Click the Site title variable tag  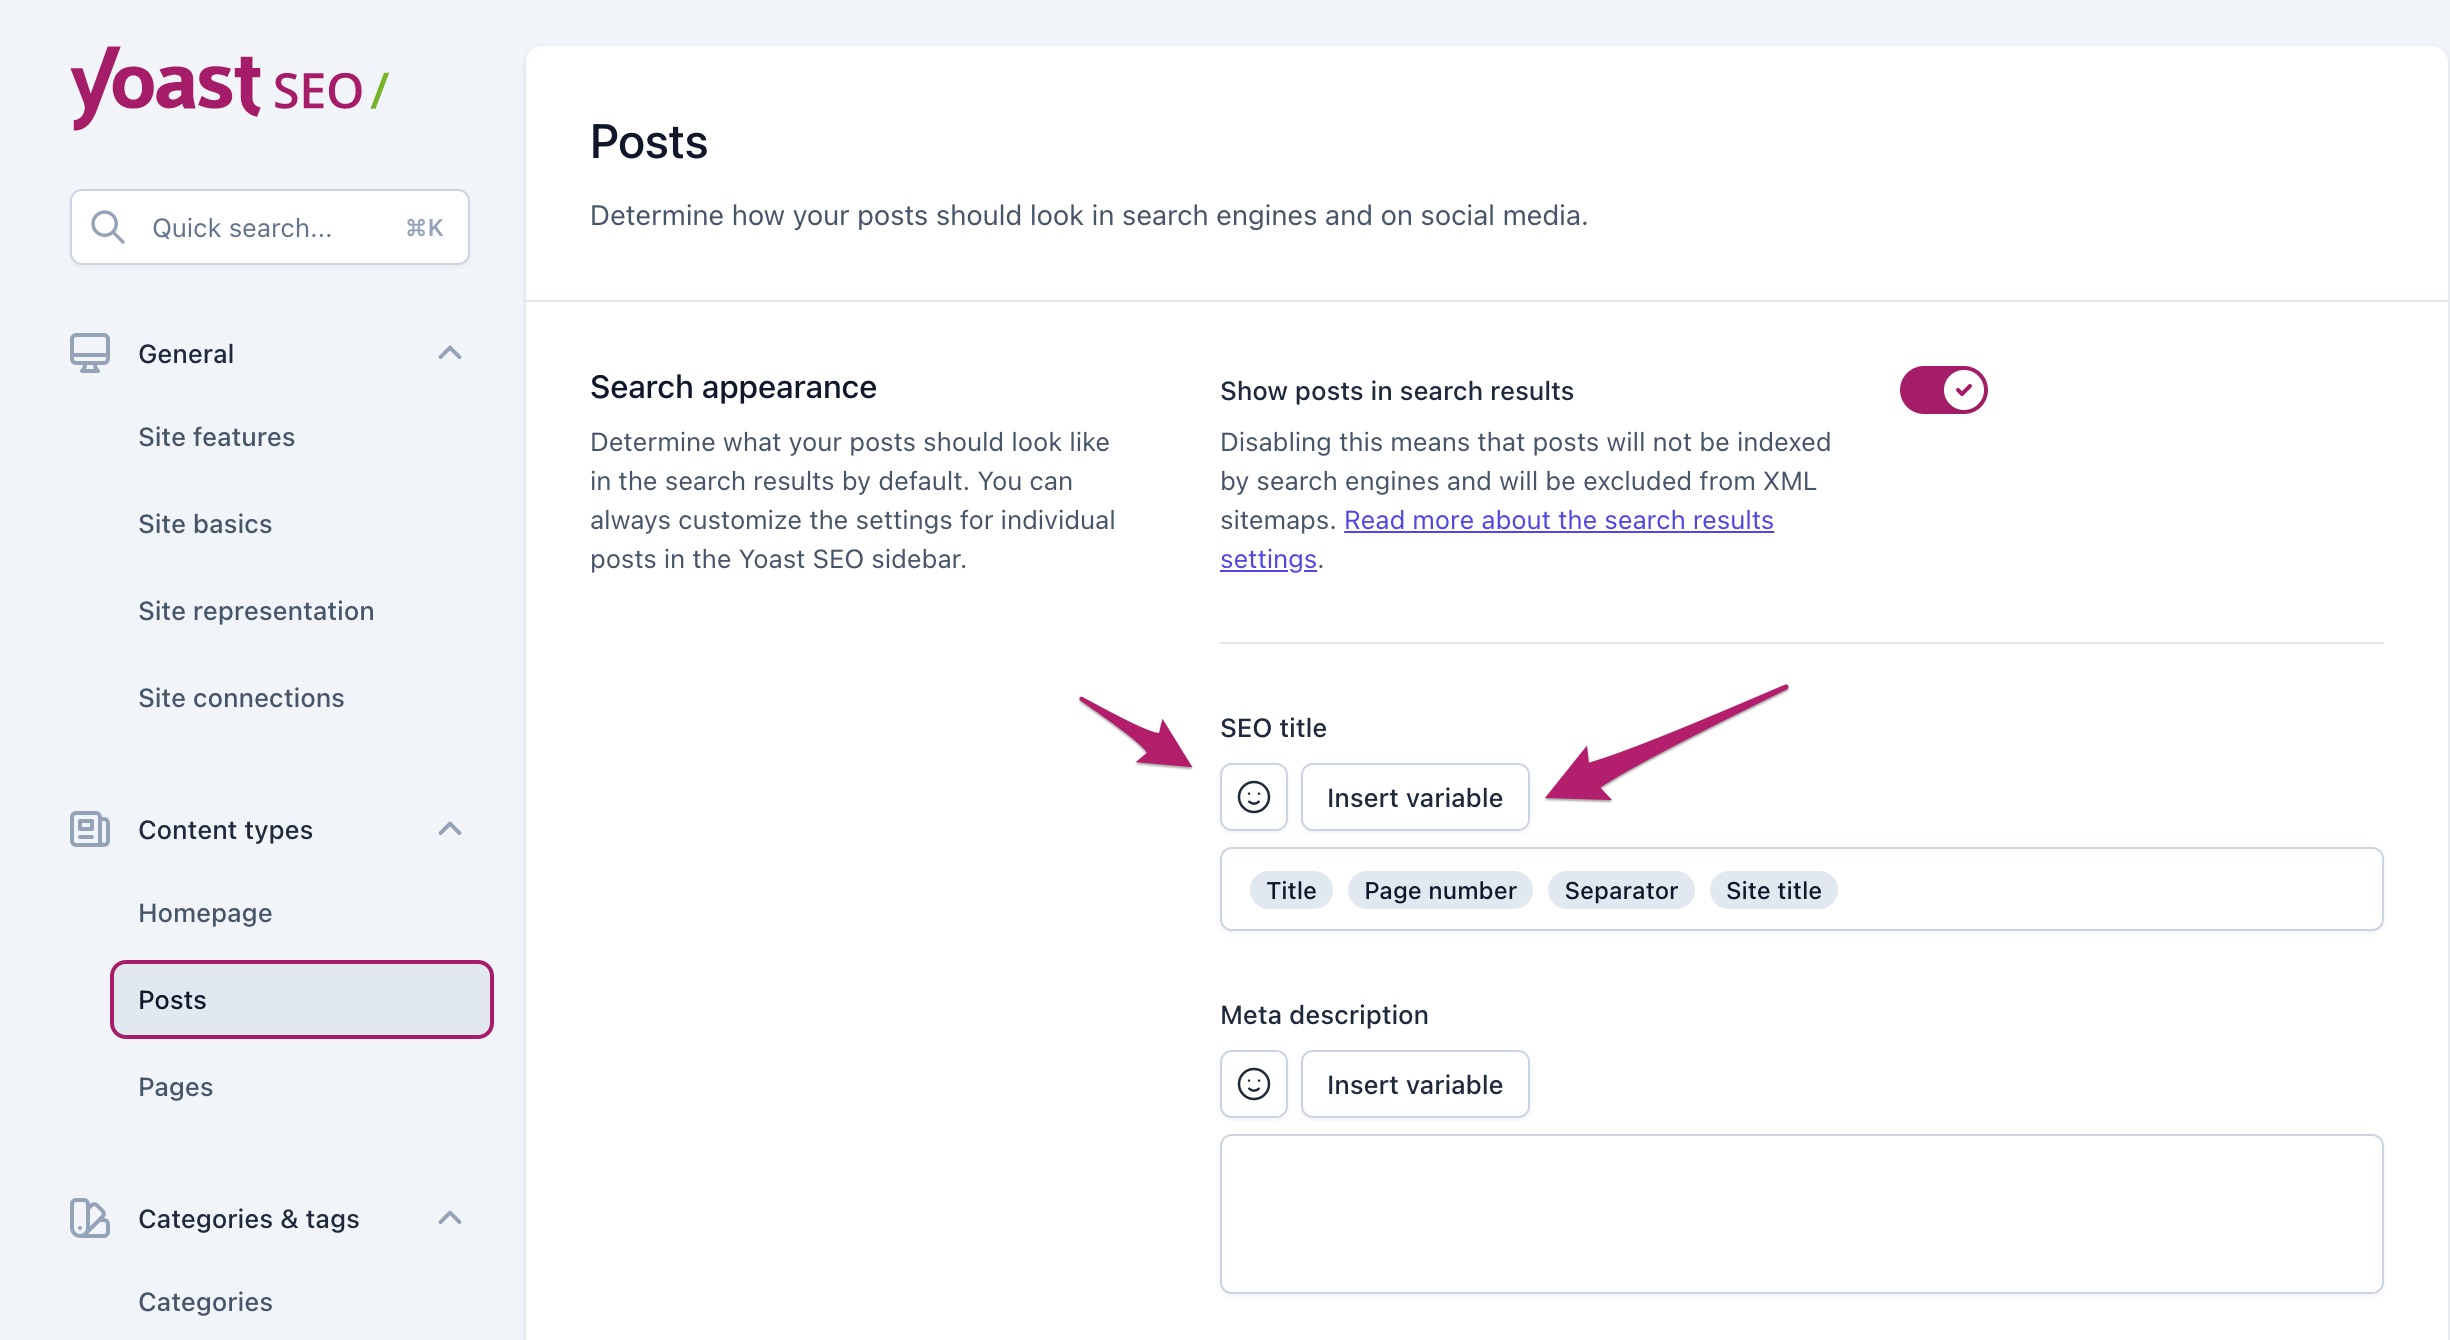pyautogui.click(x=1774, y=889)
